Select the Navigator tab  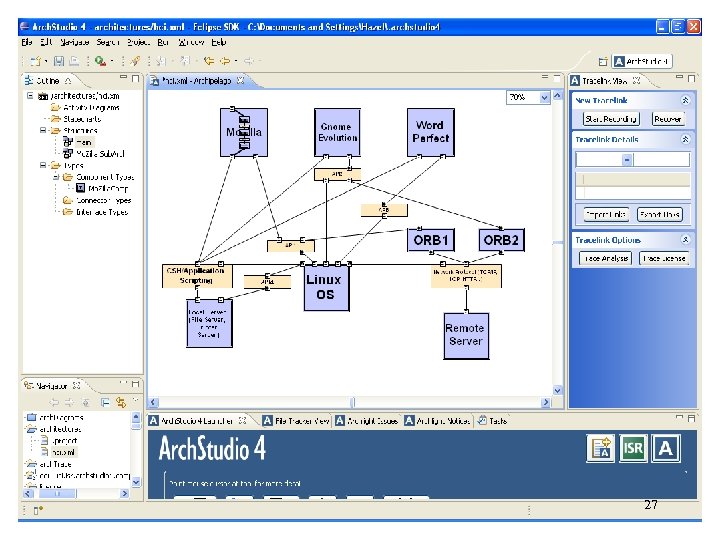[52, 386]
